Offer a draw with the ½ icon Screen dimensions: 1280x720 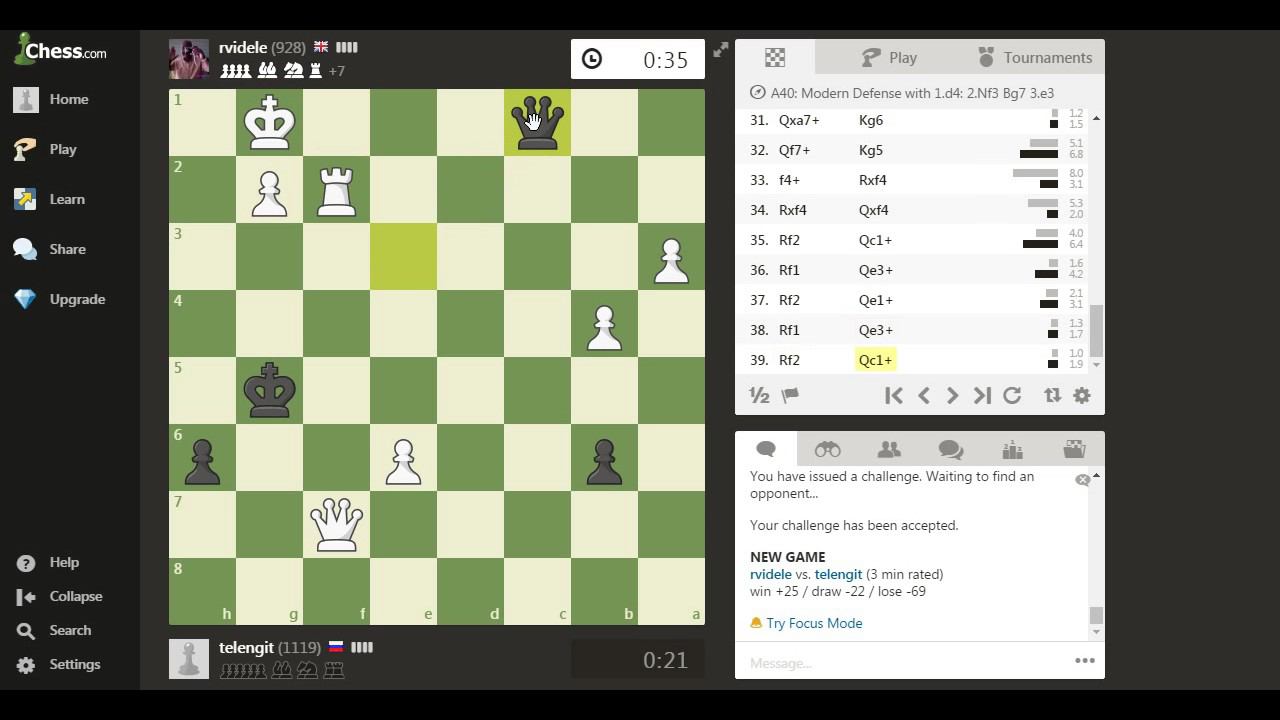coord(759,395)
